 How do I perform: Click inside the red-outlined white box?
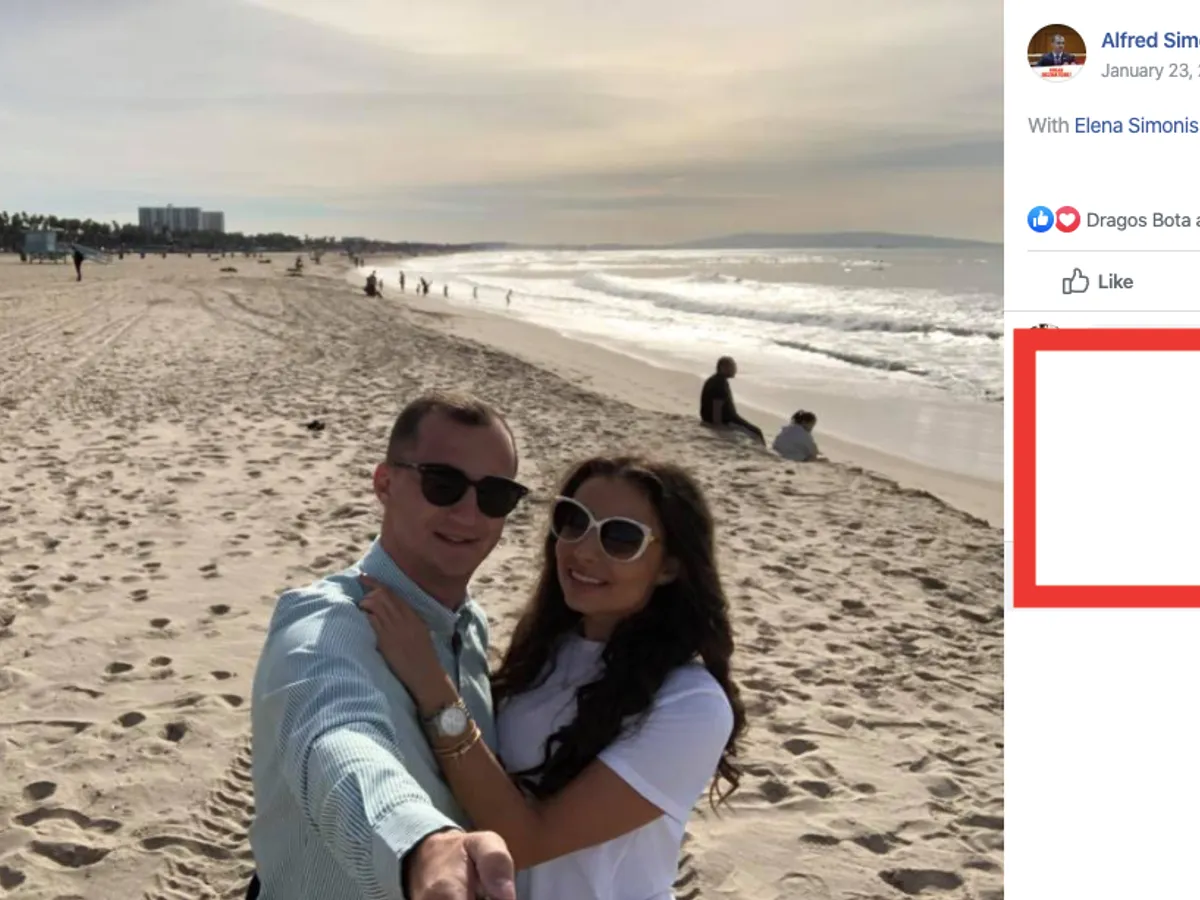[1117, 467]
